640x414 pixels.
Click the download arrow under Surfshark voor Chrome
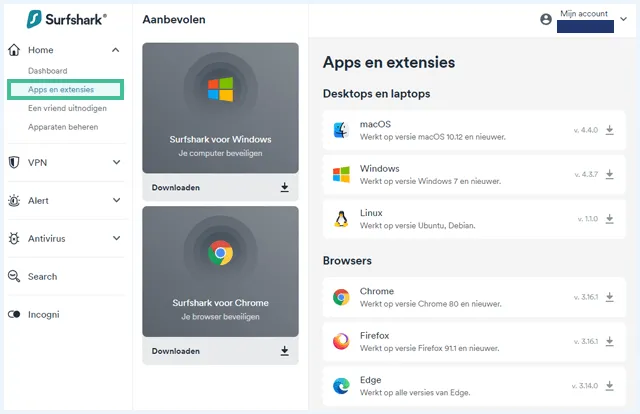(x=284, y=351)
